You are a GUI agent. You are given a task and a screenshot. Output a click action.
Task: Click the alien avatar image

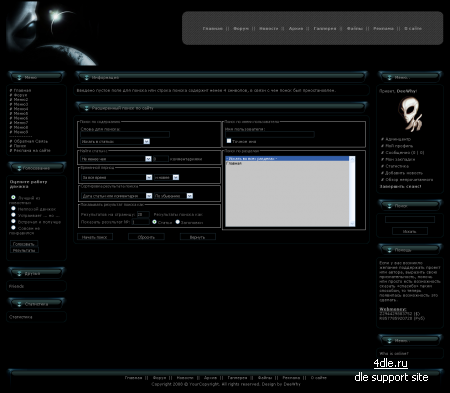tap(410, 114)
